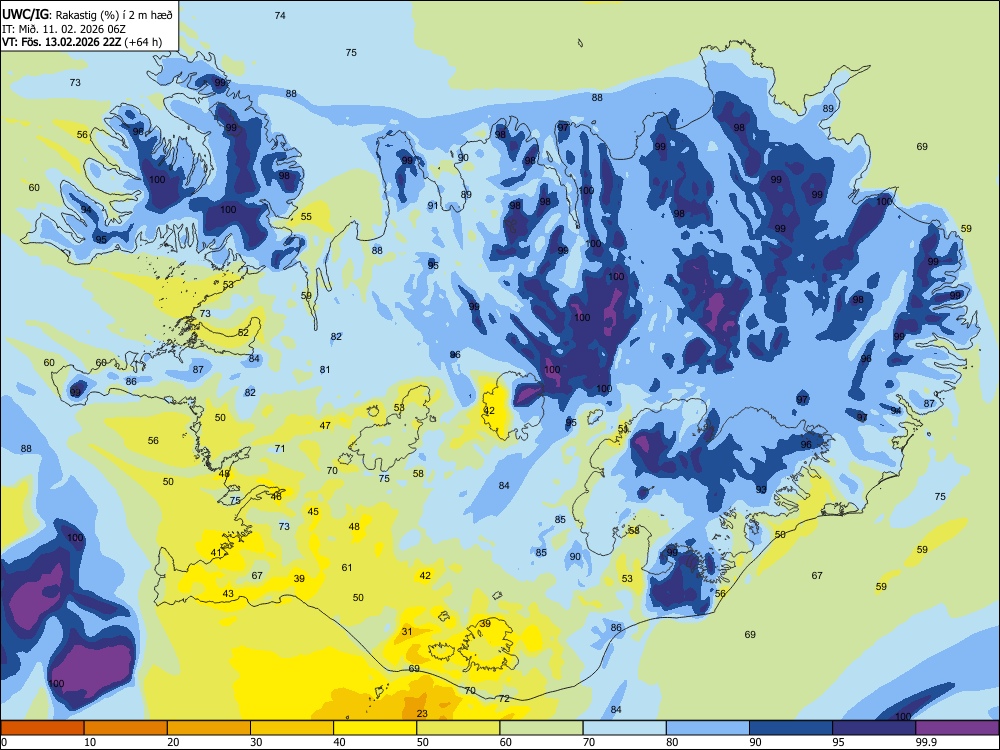
Task: Select the legend tick label '40'
Action: coord(339,742)
